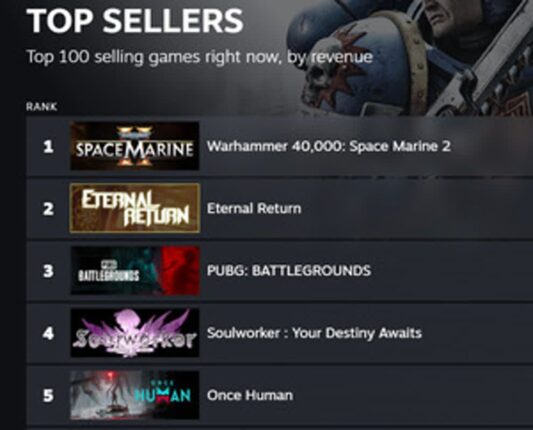Click the RANK column header
The width and height of the screenshot is (533, 430).
(x=41, y=107)
